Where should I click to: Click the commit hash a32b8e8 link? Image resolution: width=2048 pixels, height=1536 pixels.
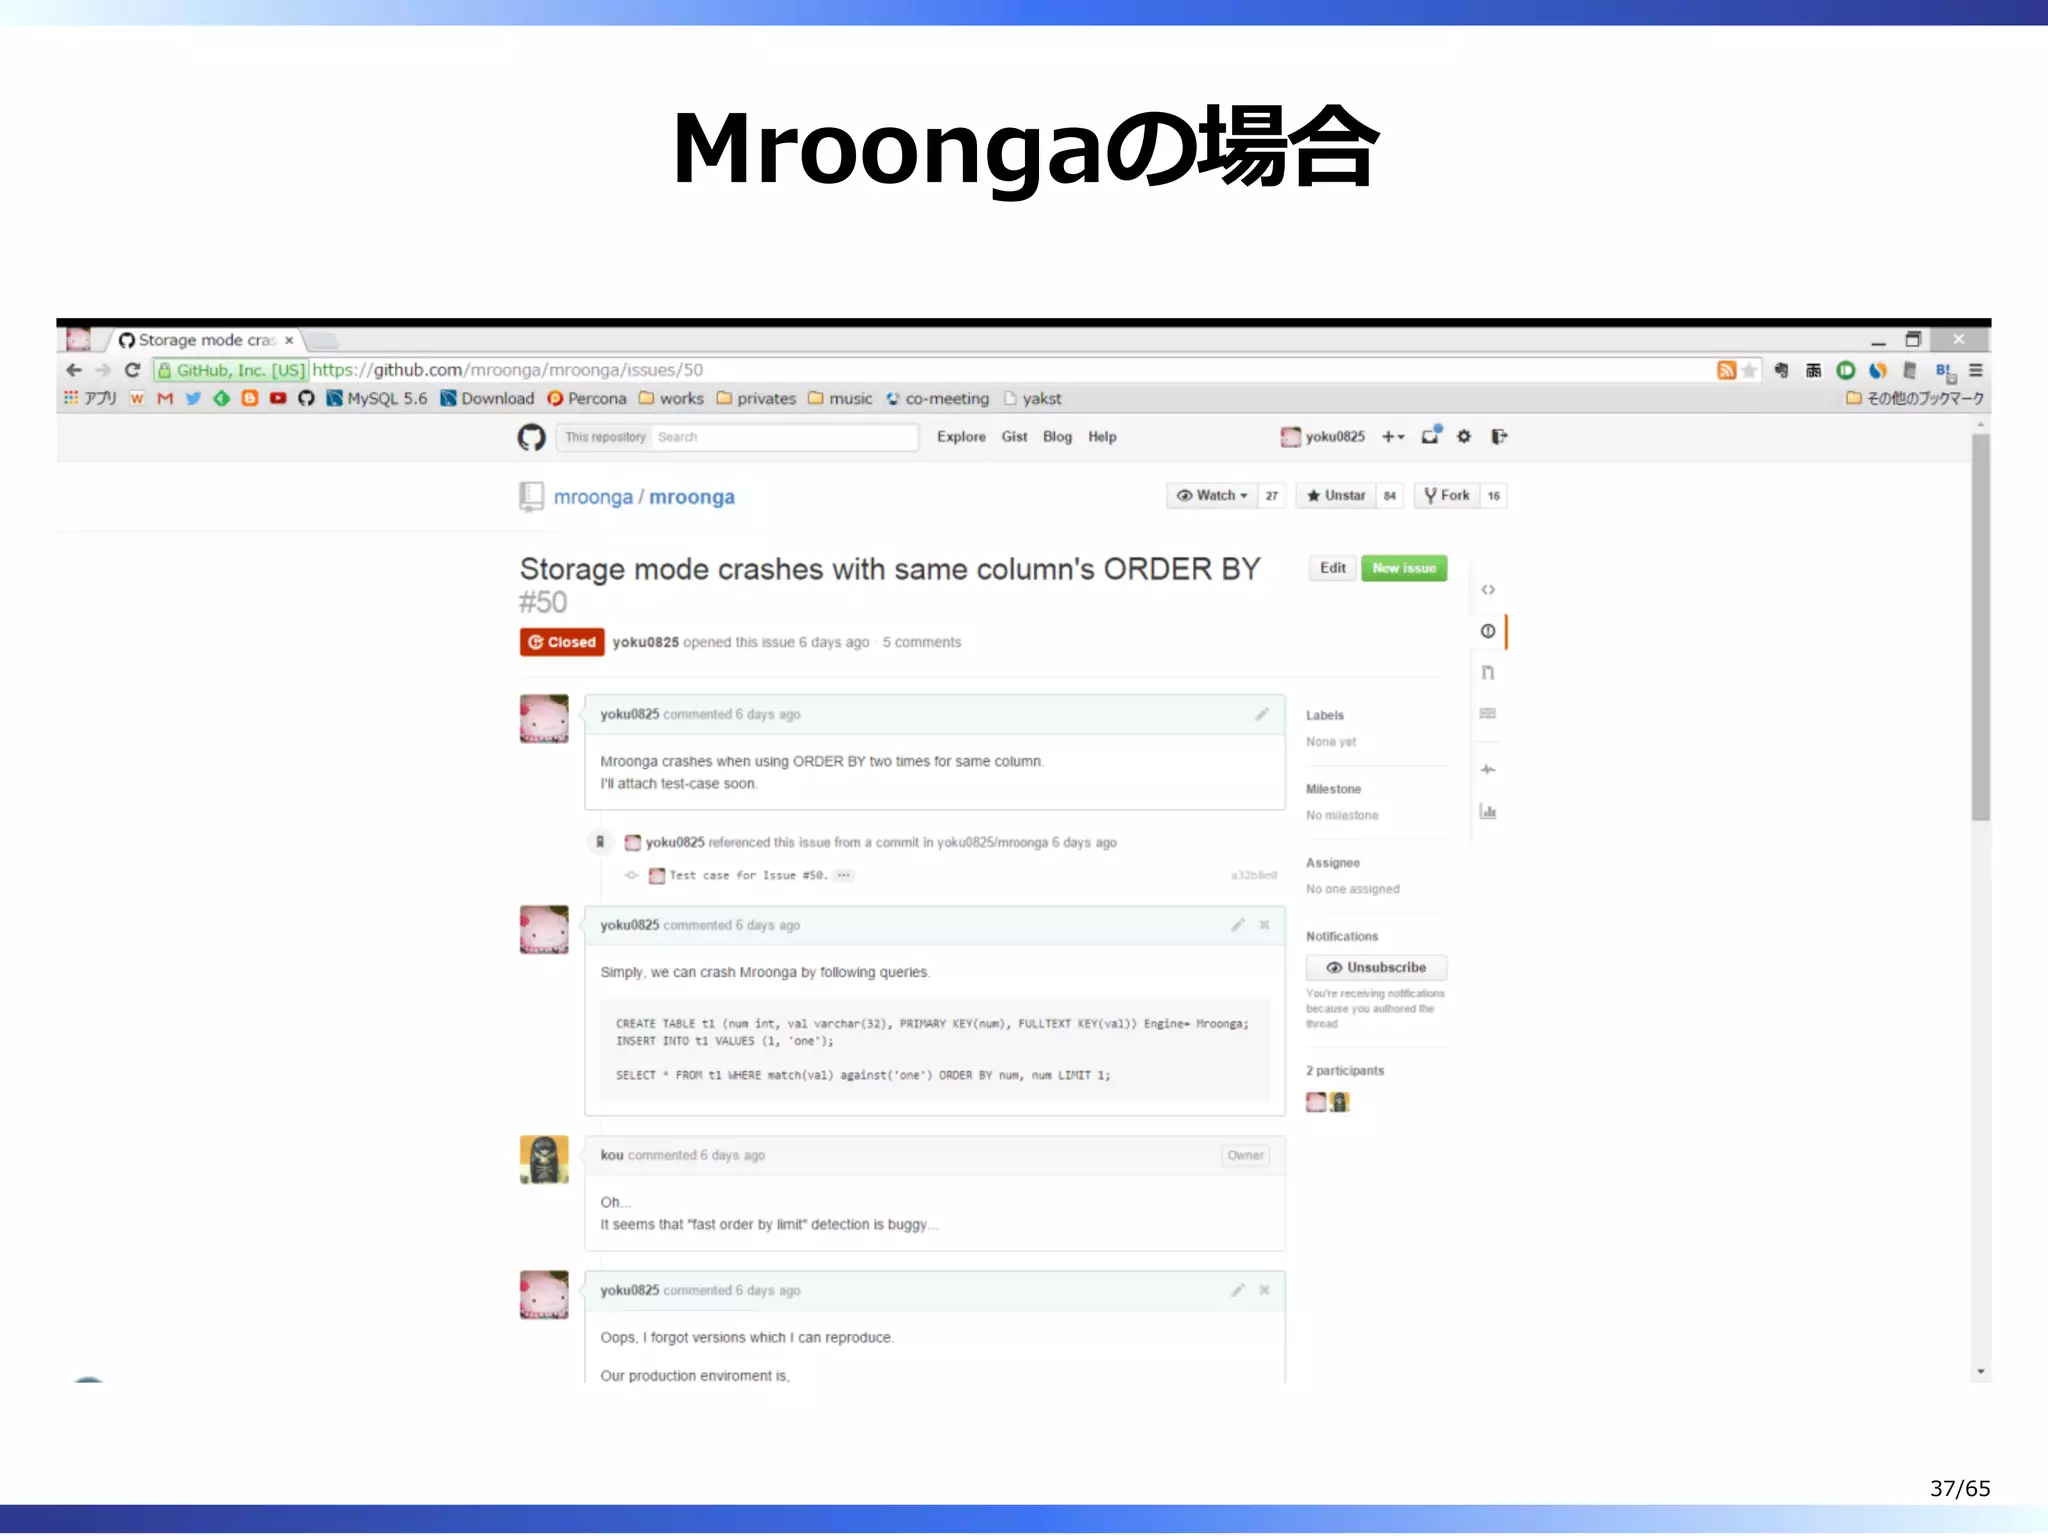(x=1254, y=875)
